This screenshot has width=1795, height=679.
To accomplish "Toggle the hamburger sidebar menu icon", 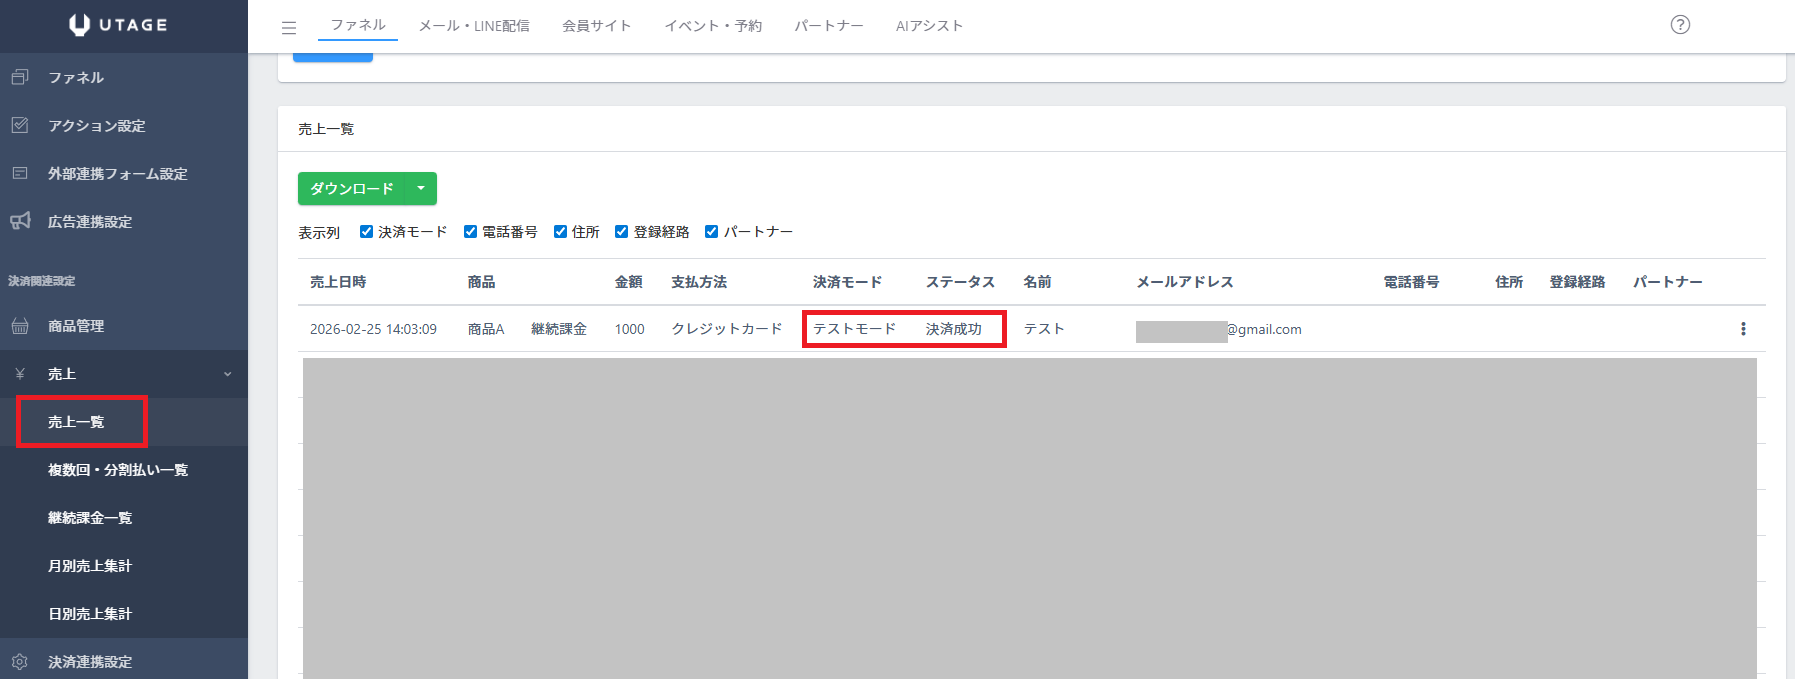I will click(x=289, y=27).
